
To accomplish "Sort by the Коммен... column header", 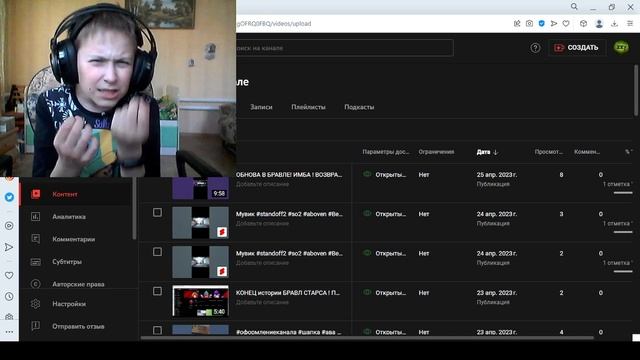I will 587,152.
